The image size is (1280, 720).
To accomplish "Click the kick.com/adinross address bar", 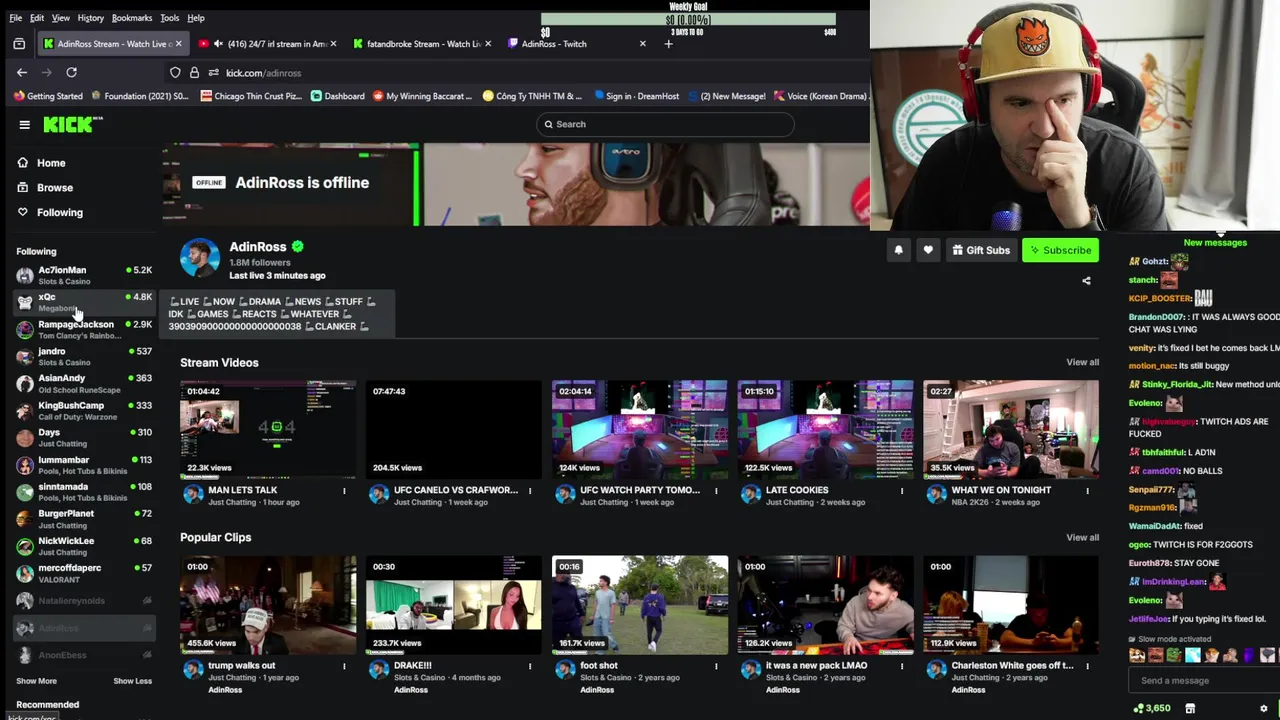I will pos(263,73).
